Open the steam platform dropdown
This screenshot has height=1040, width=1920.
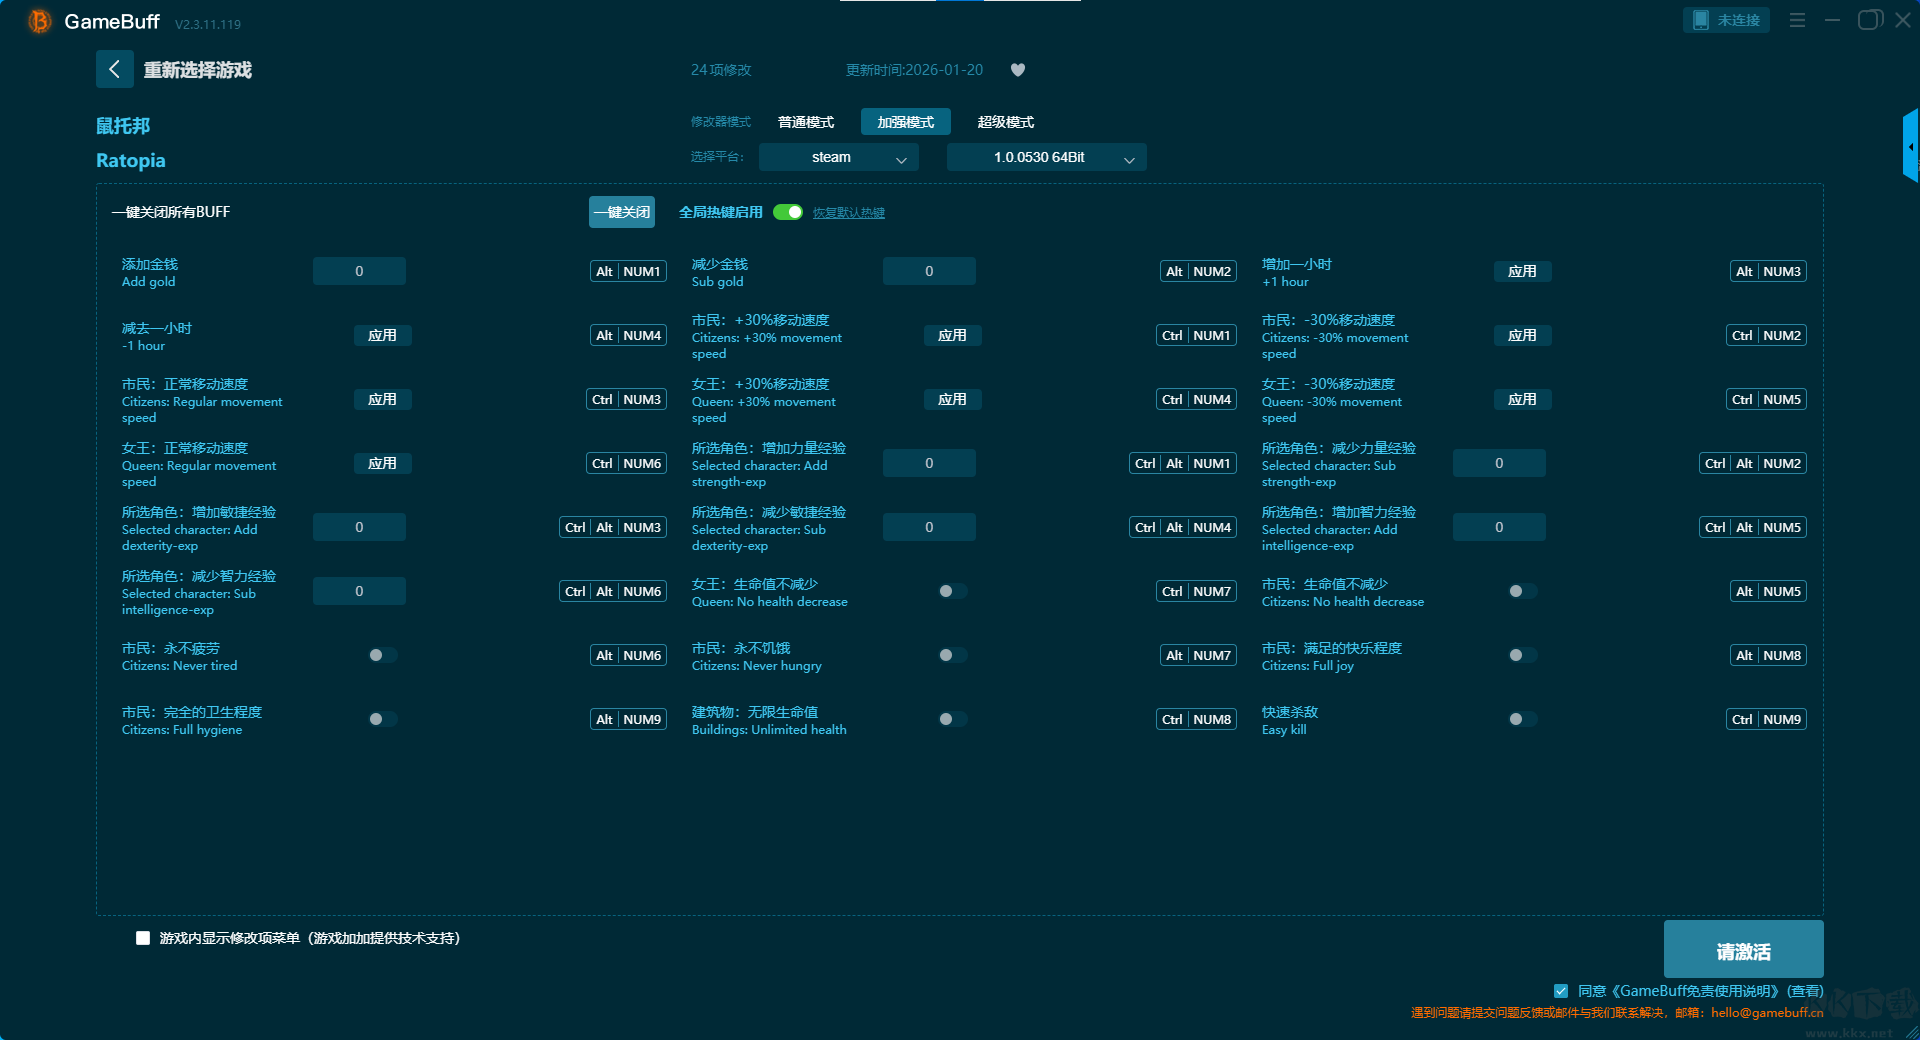tap(838, 158)
